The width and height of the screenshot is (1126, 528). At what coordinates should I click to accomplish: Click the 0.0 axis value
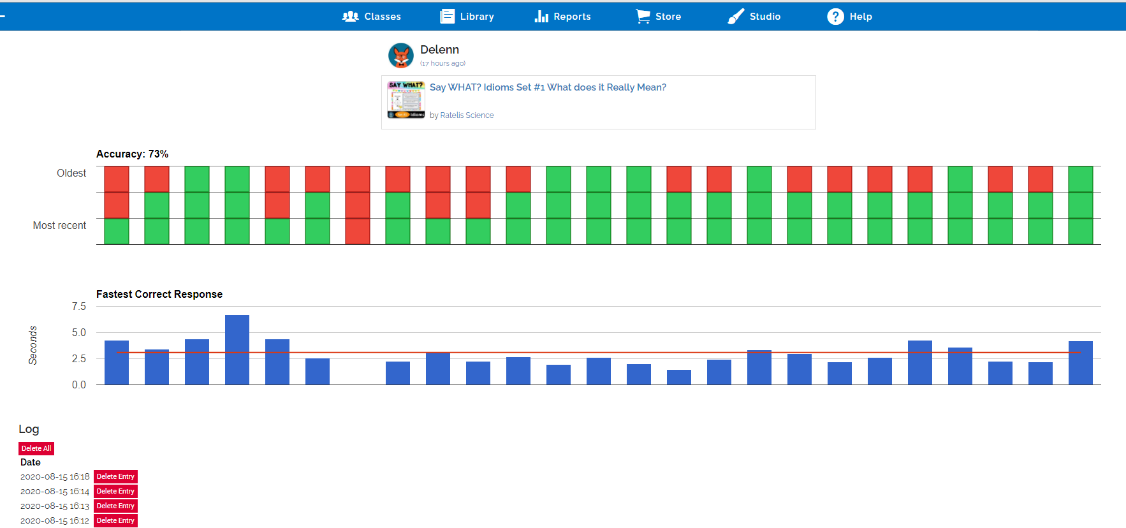coord(78,384)
